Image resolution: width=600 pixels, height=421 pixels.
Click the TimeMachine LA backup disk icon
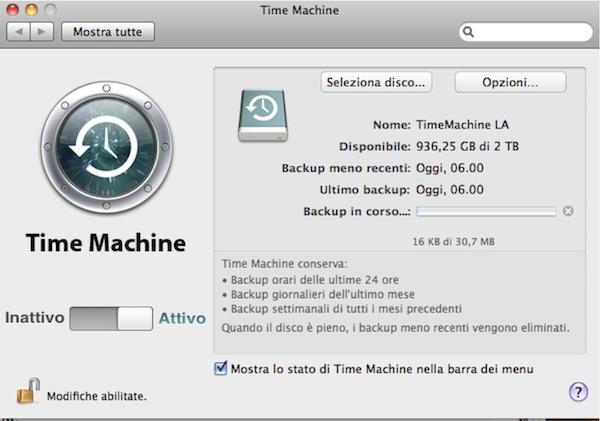(262, 116)
